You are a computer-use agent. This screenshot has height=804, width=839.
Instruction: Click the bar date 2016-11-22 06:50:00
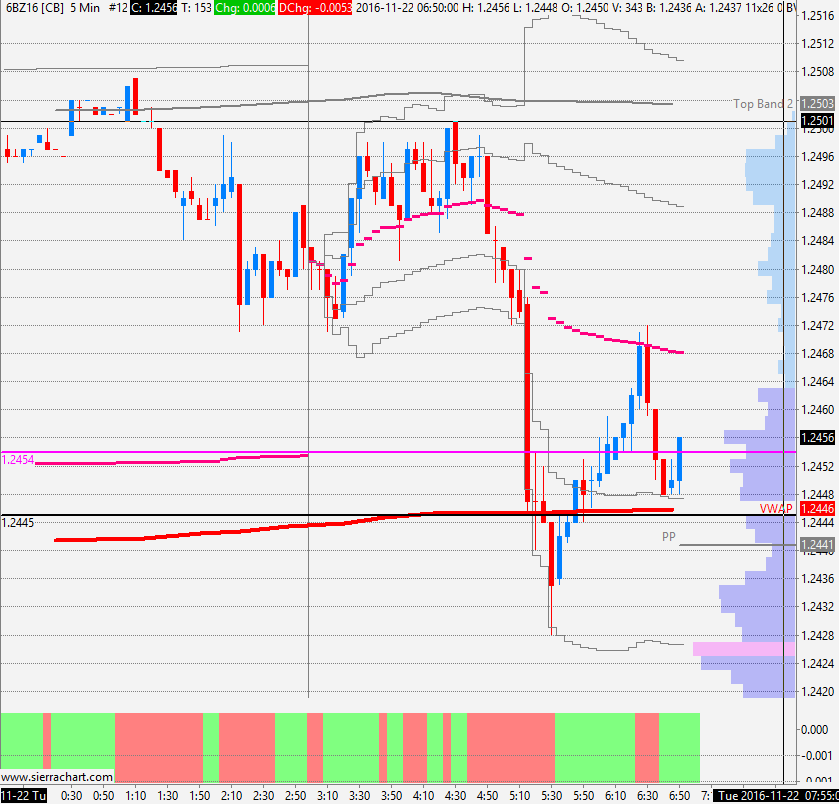[x=407, y=7]
